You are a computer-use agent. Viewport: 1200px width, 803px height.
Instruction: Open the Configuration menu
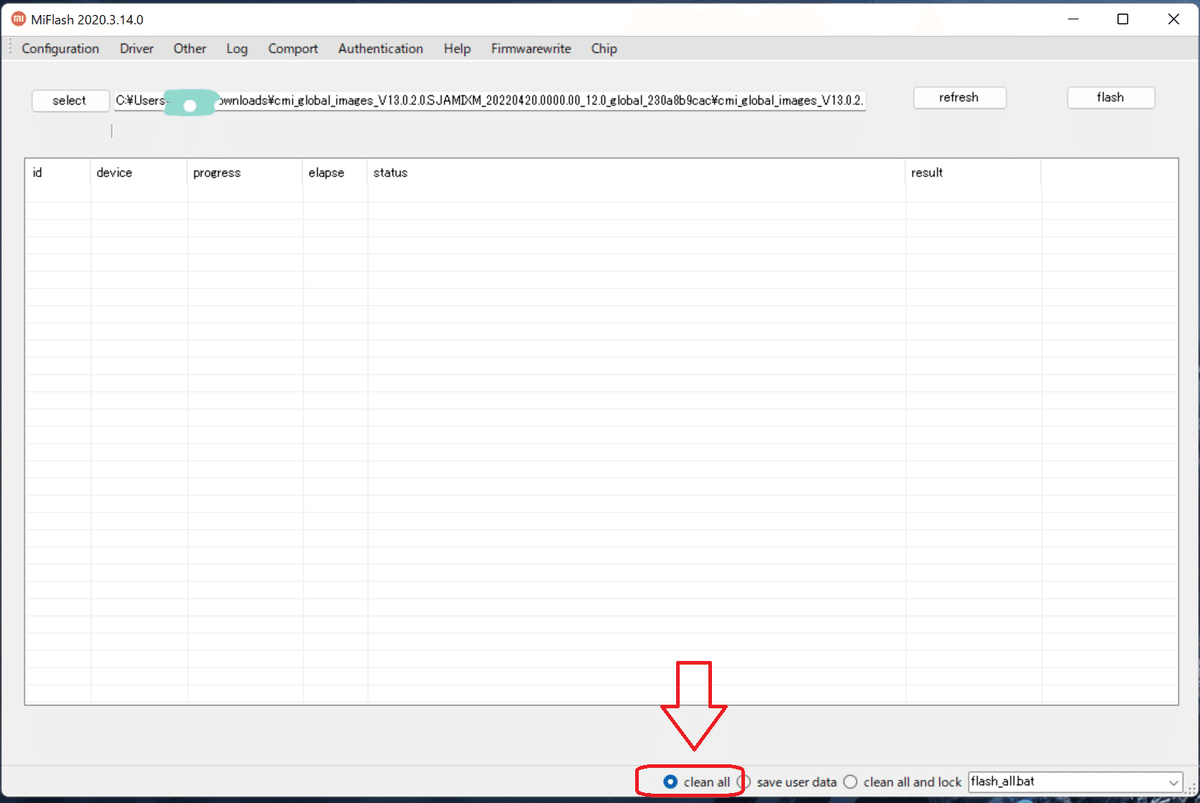tap(60, 48)
